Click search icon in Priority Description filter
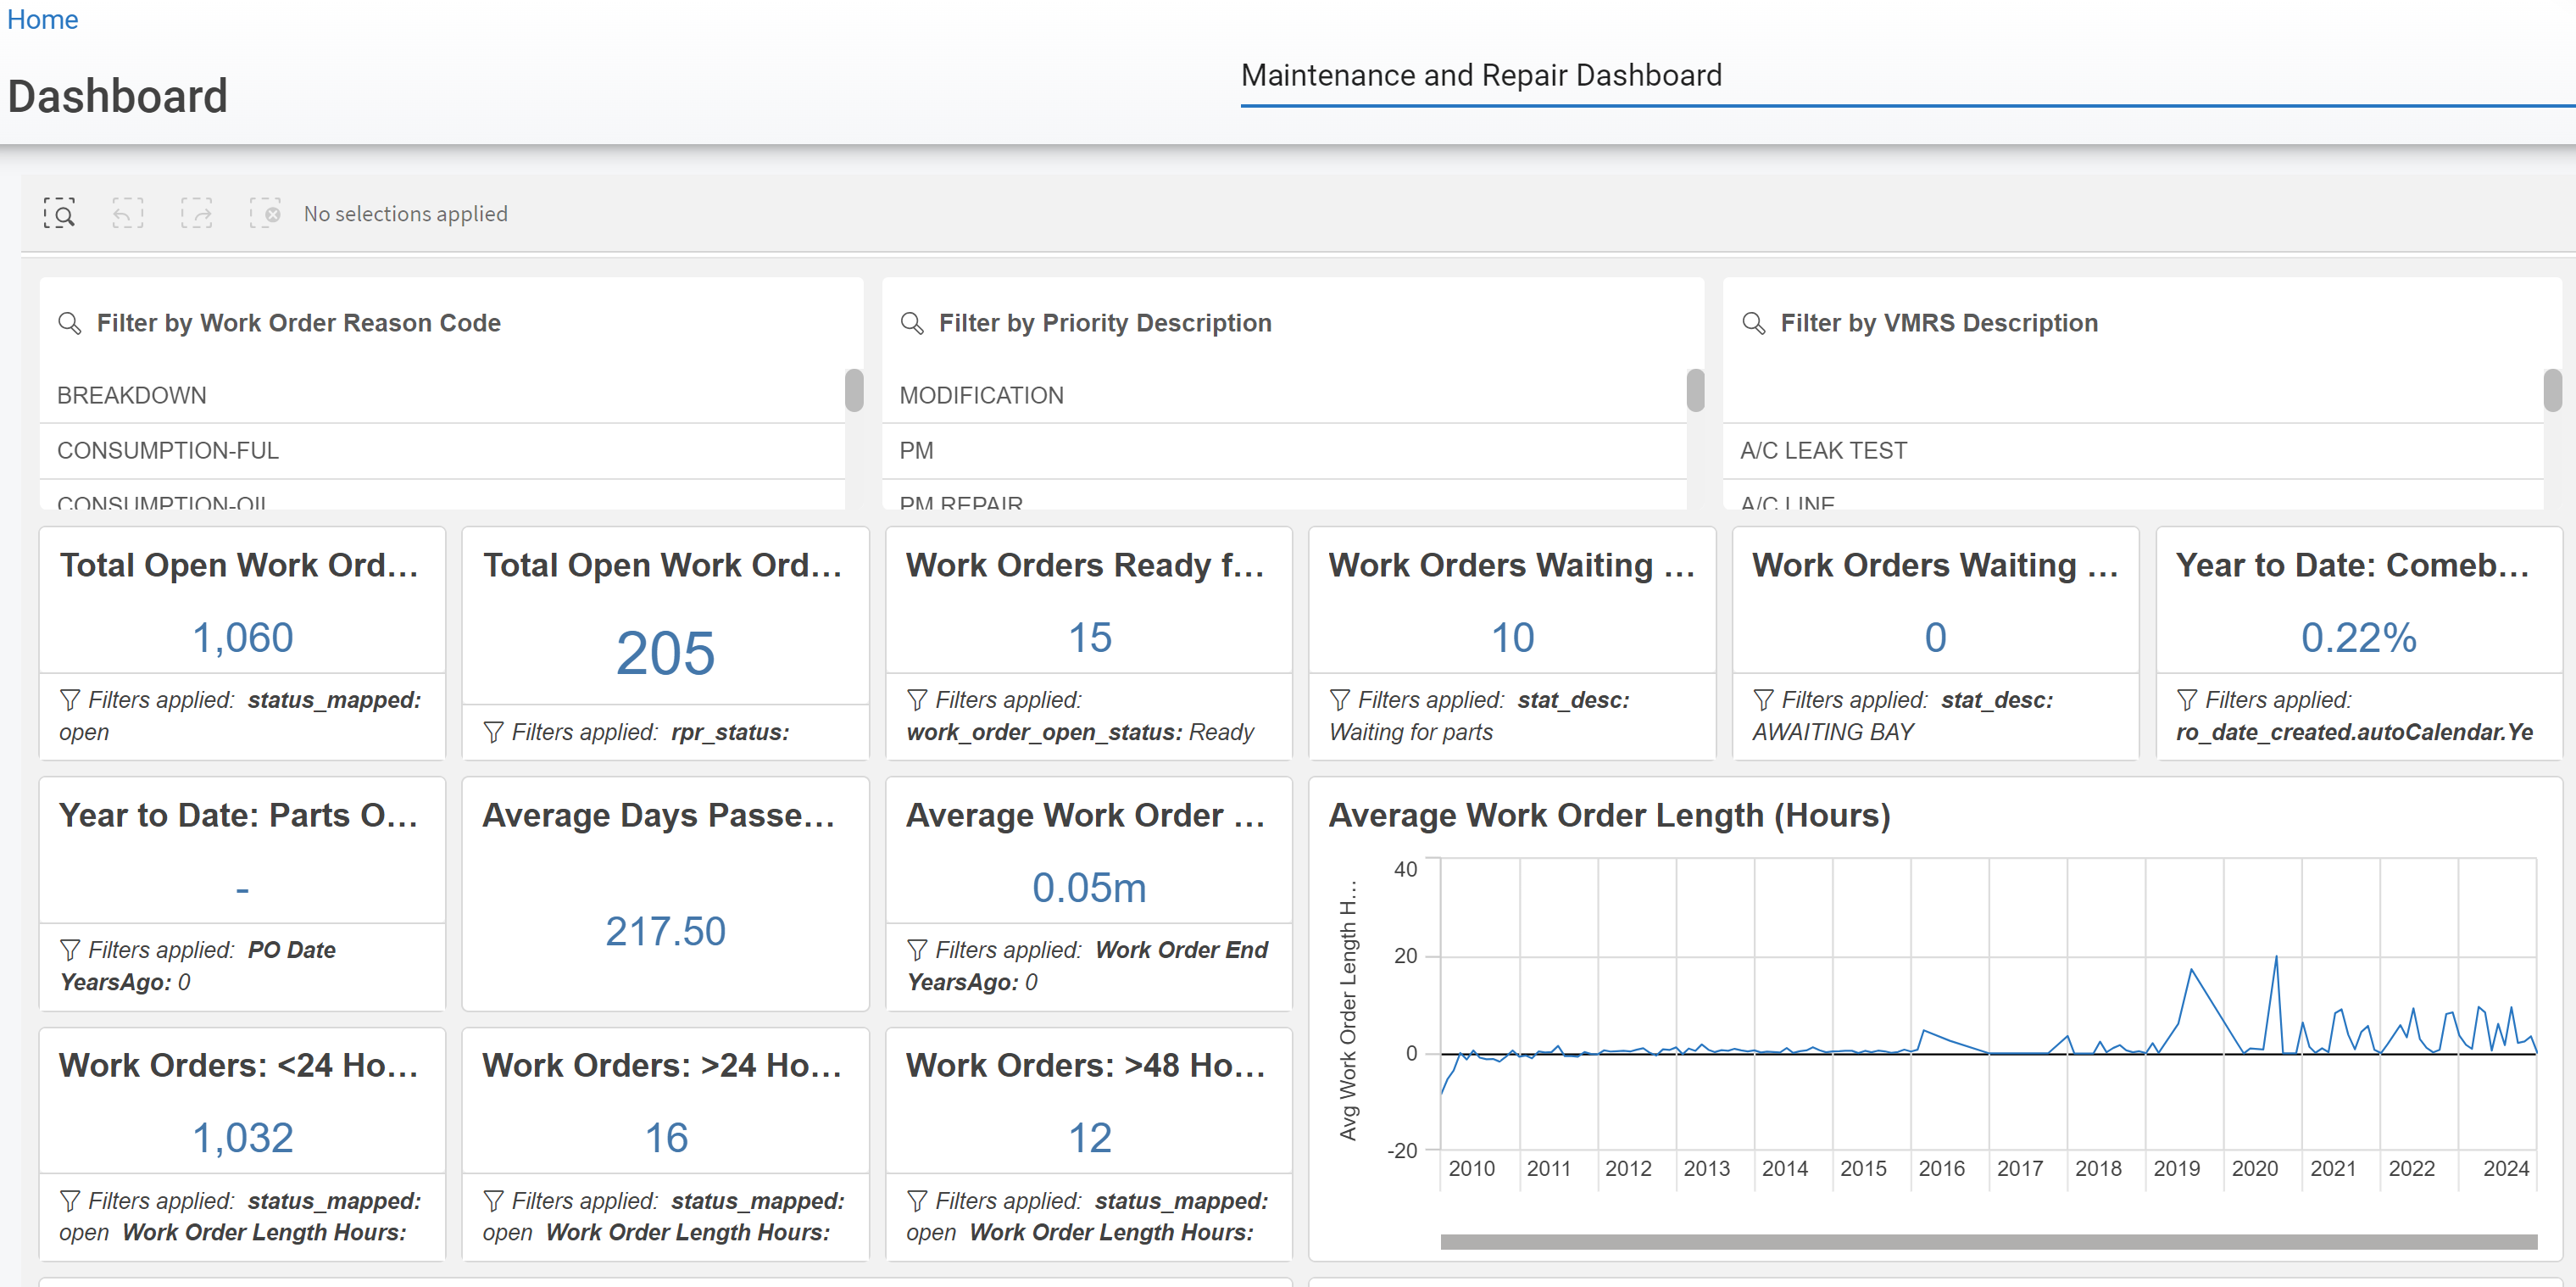The height and width of the screenshot is (1287, 2576). 911,323
